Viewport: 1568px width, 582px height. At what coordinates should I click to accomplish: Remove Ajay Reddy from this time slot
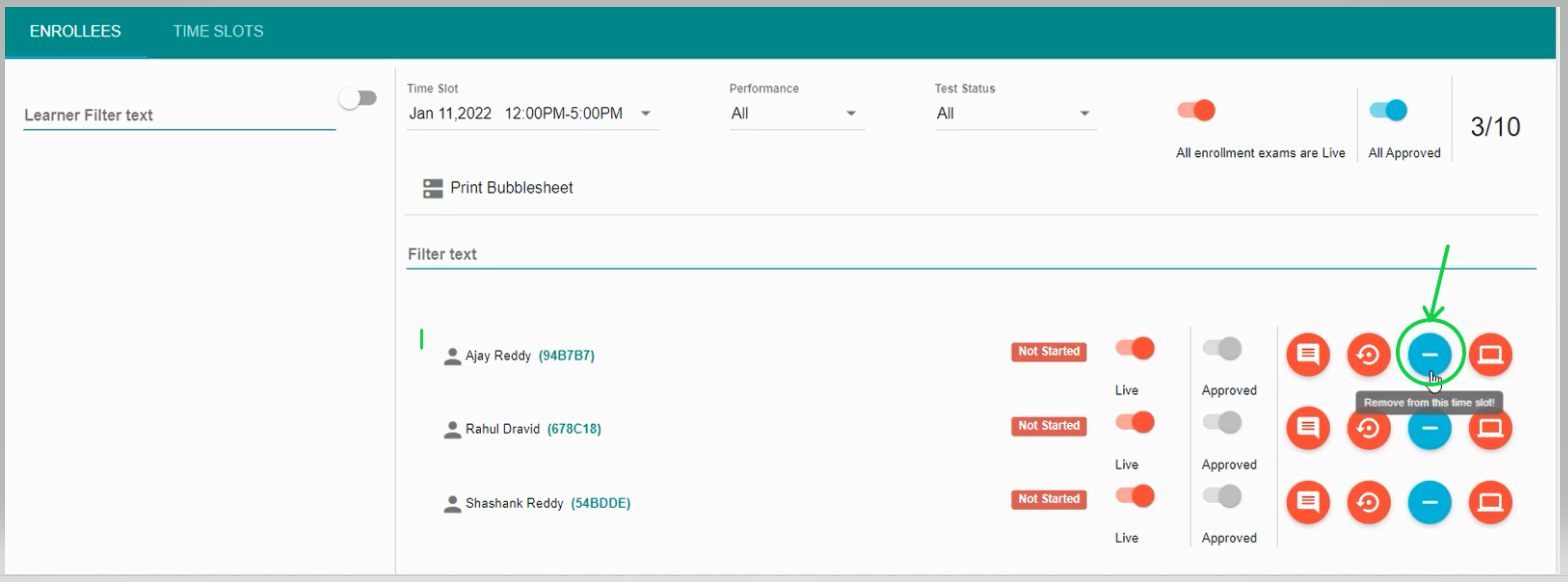pos(1430,354)
